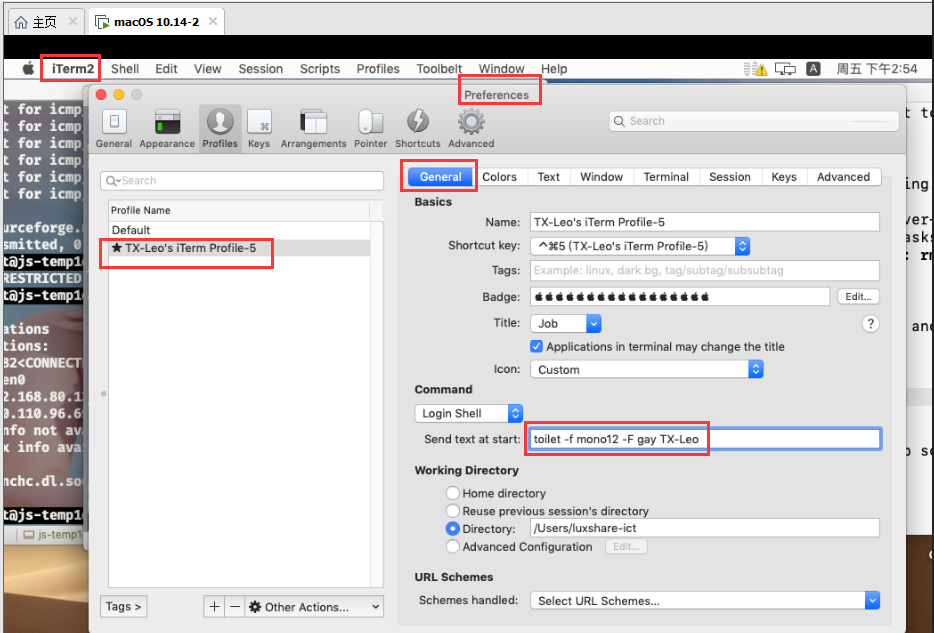
Task: Open the Session menu
Action: tap(260, 68)
